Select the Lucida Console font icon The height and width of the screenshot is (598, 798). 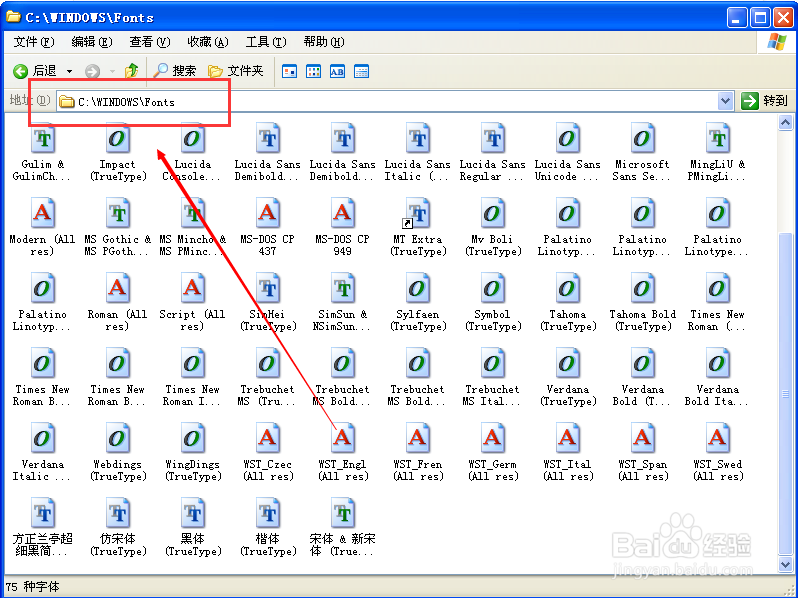[192, 138]
